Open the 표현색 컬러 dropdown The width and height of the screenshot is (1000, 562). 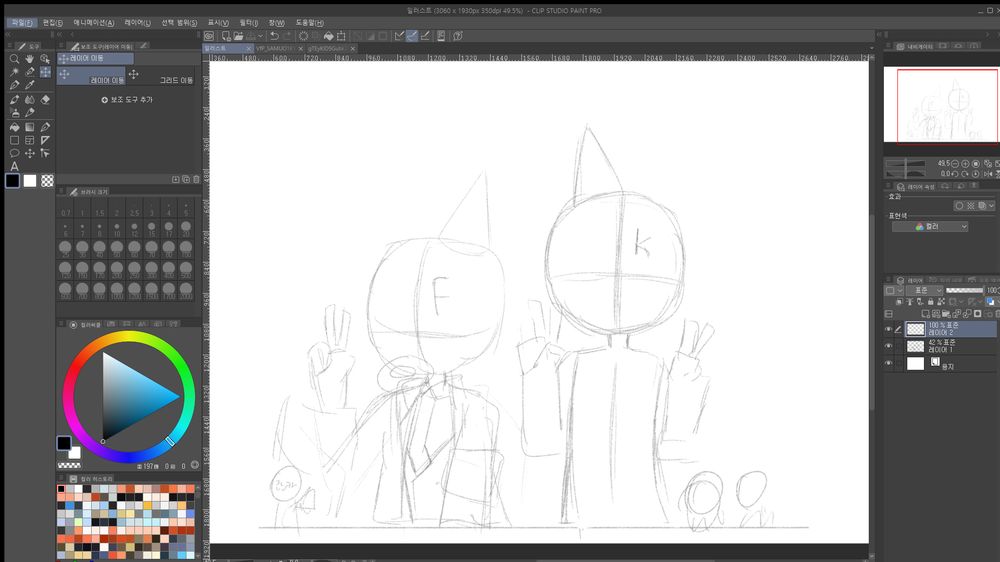tap(929, 227)
